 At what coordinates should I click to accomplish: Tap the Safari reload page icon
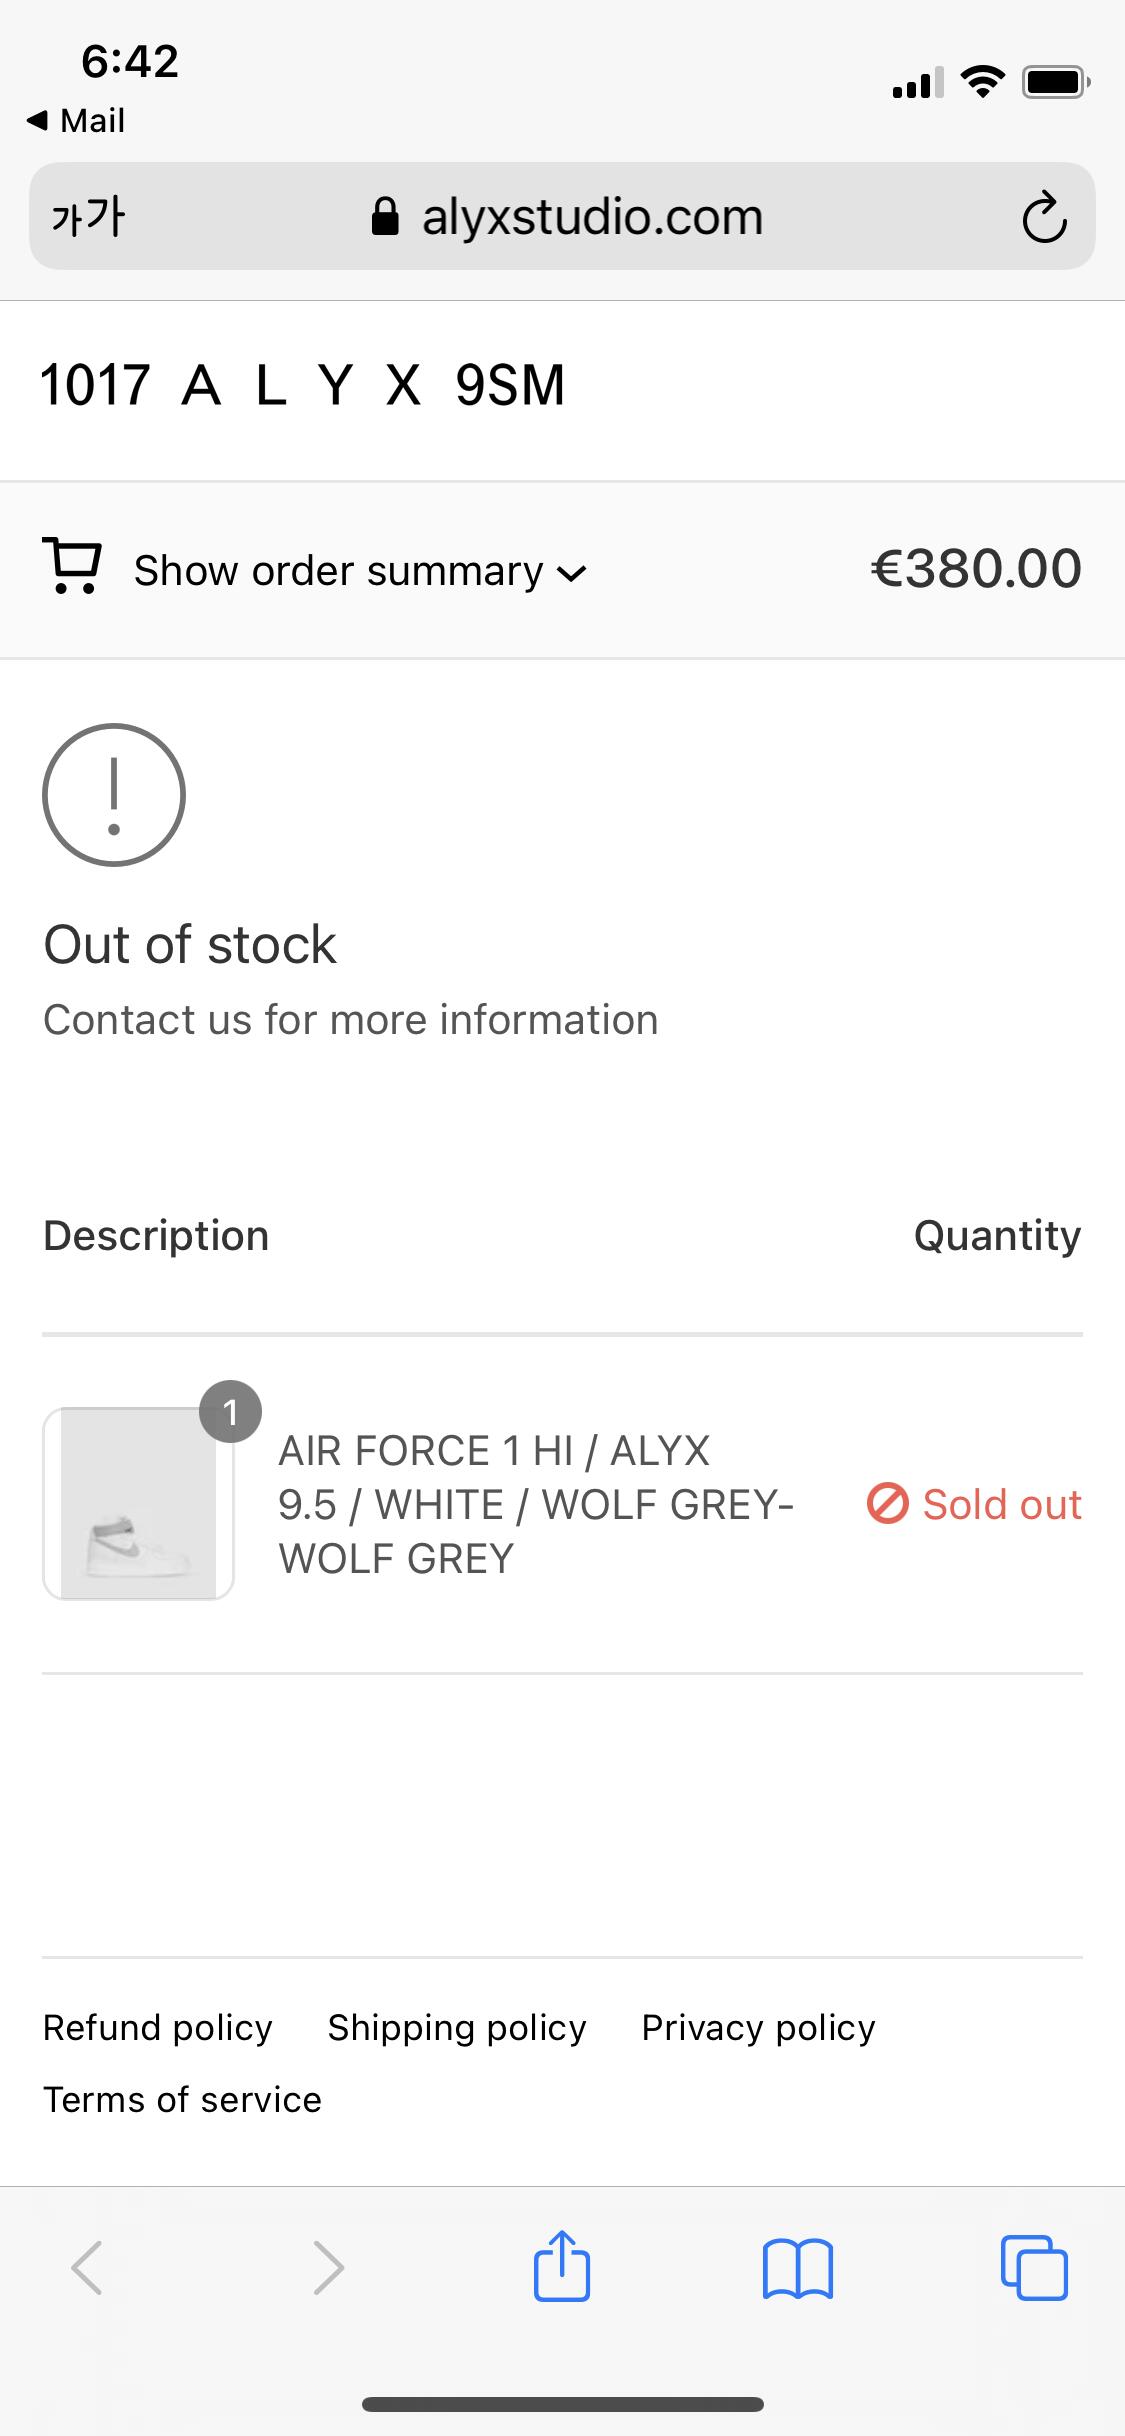click(1044, 217)
